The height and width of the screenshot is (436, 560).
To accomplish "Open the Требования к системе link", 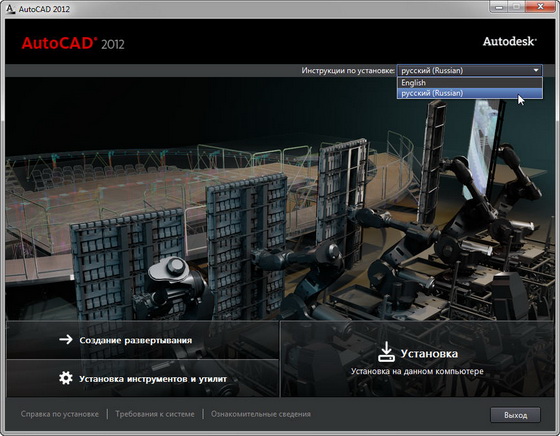I will click(155, 414).
